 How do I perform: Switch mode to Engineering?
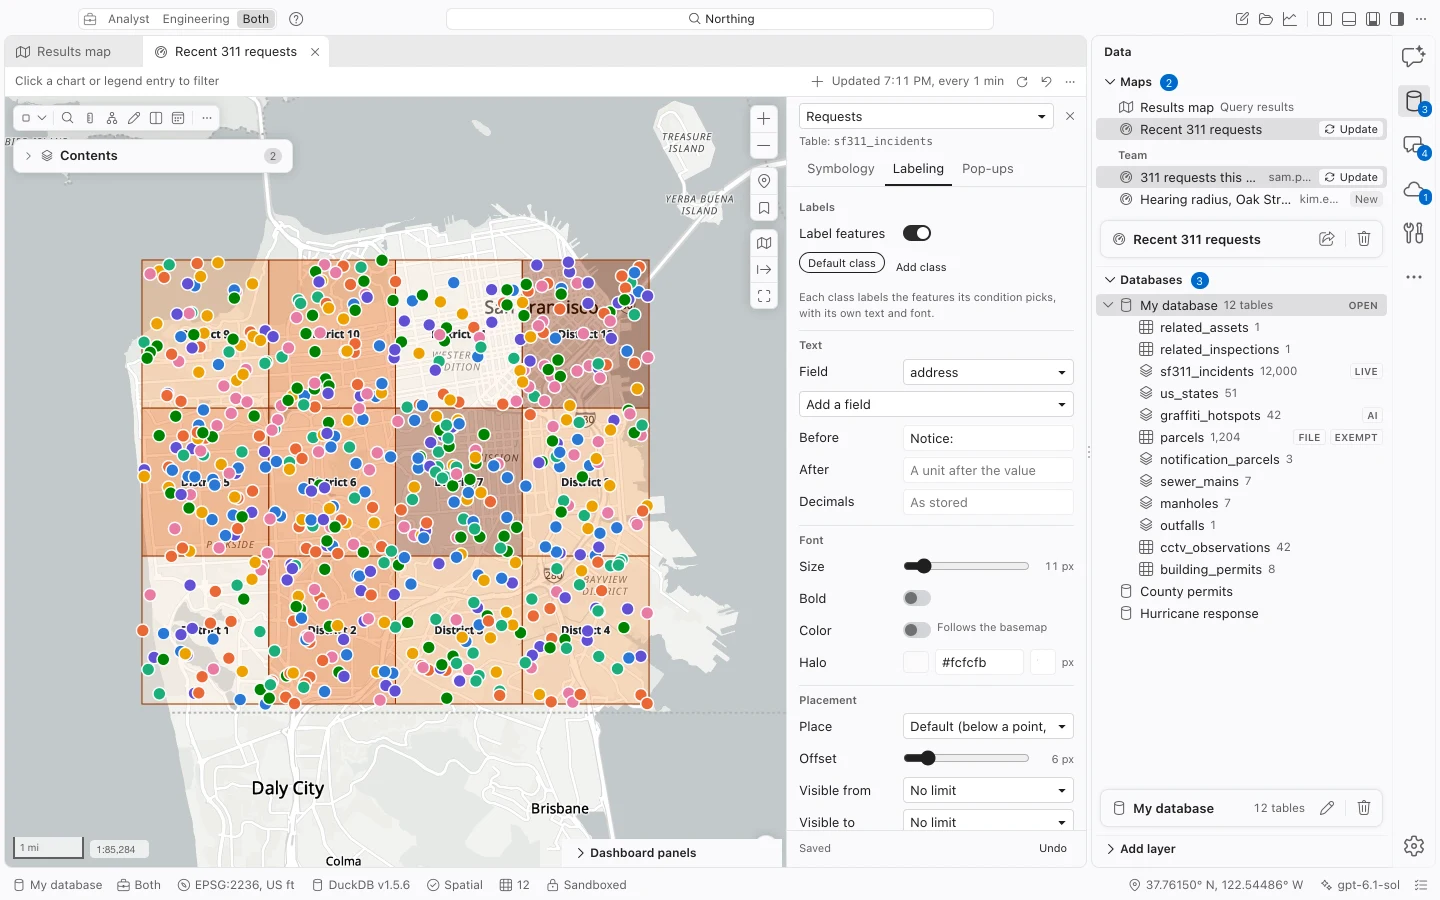pyautogui.click(x=196, y=19)
